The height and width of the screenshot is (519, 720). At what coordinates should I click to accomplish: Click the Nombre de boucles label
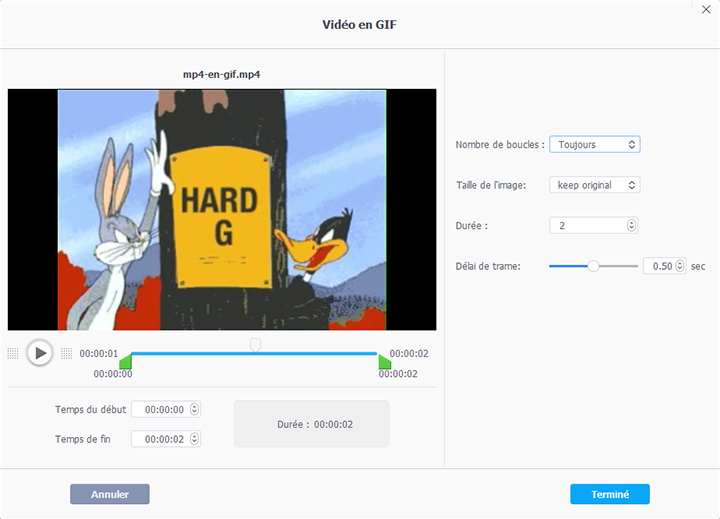(x=500, y=145)
